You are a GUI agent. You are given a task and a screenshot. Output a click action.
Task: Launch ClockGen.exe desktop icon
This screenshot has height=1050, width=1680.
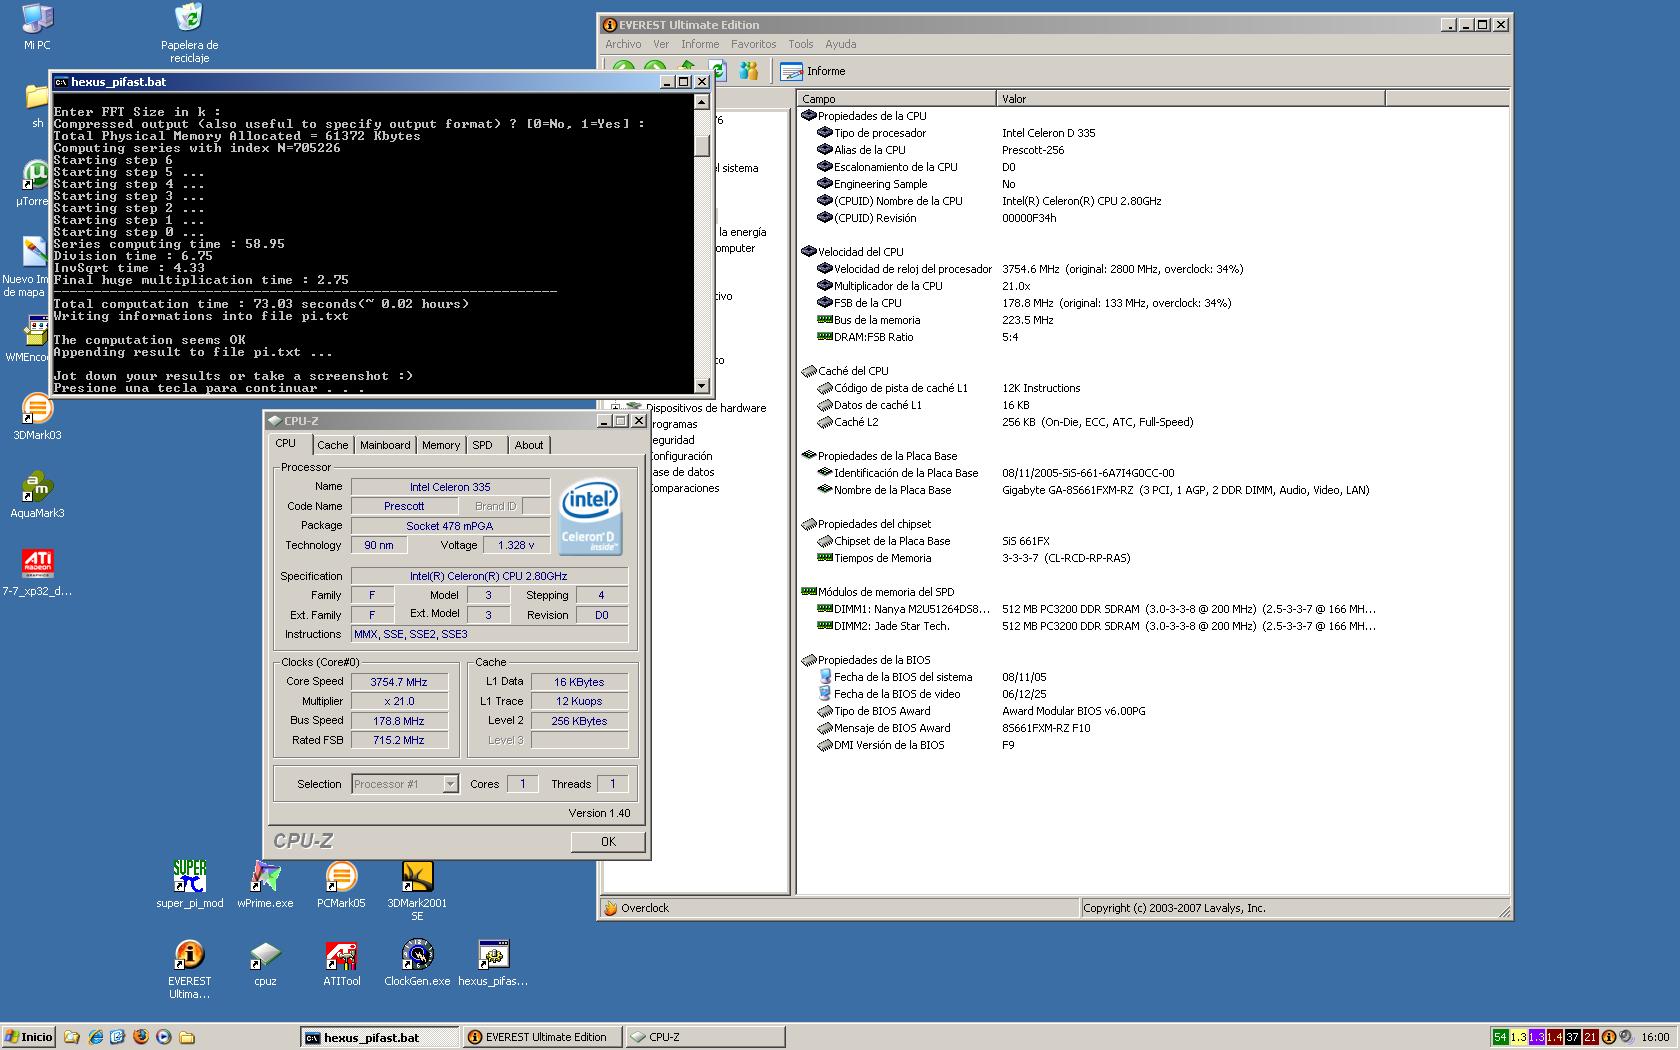click(x=417, y=963)
